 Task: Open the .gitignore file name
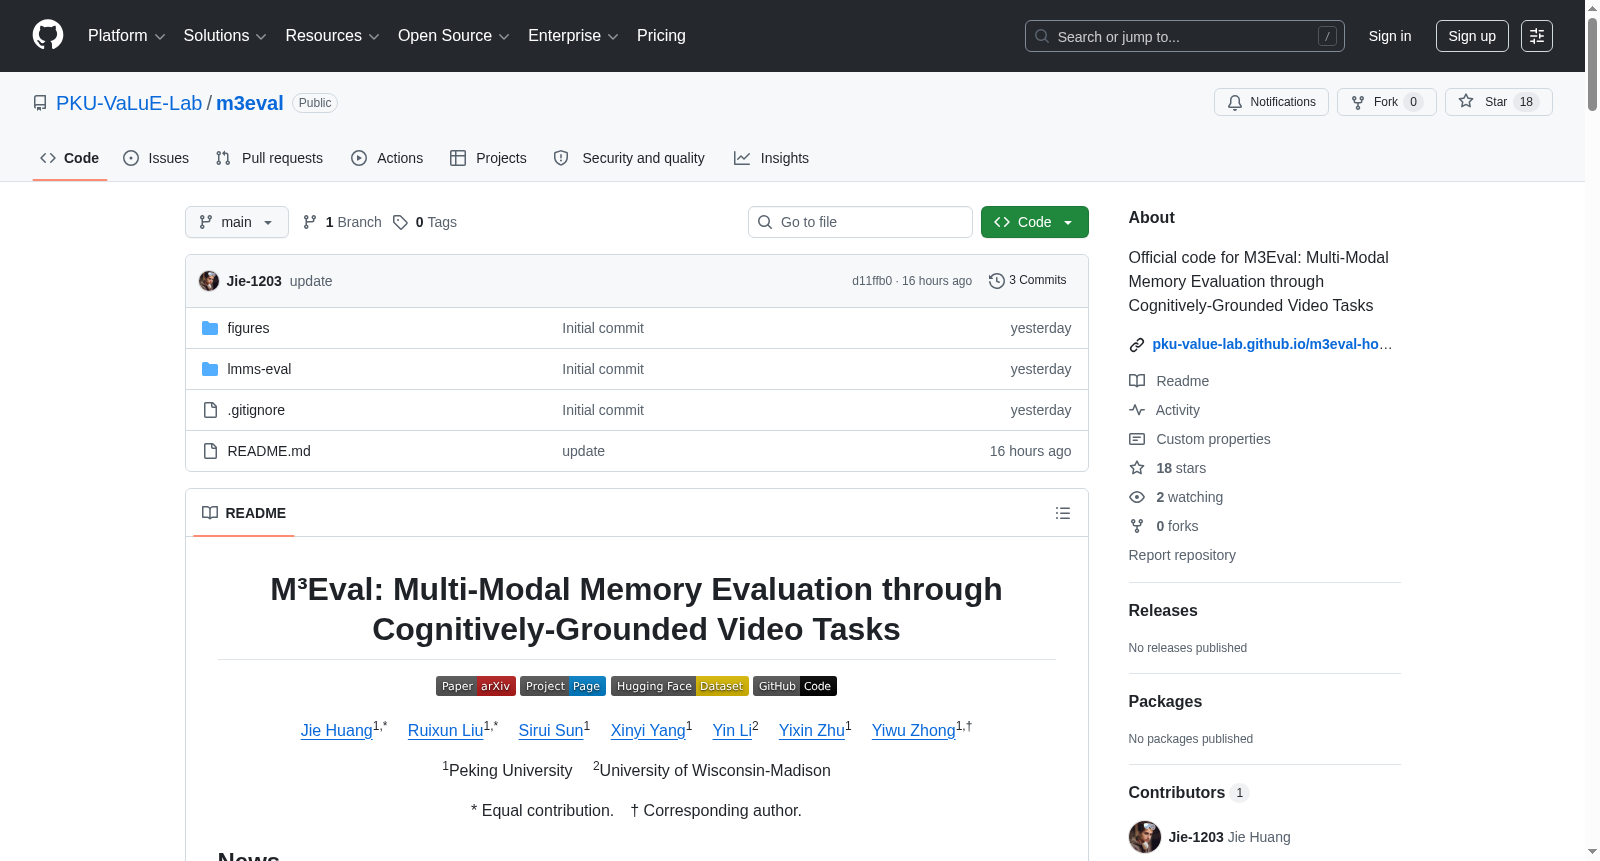click(x=256, y=410)
